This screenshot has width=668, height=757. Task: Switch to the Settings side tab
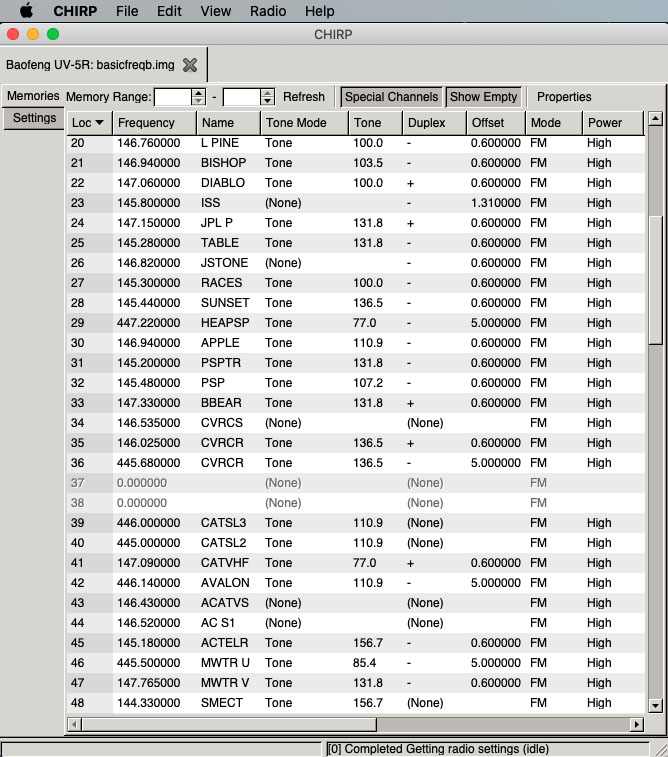pos(34,118)
